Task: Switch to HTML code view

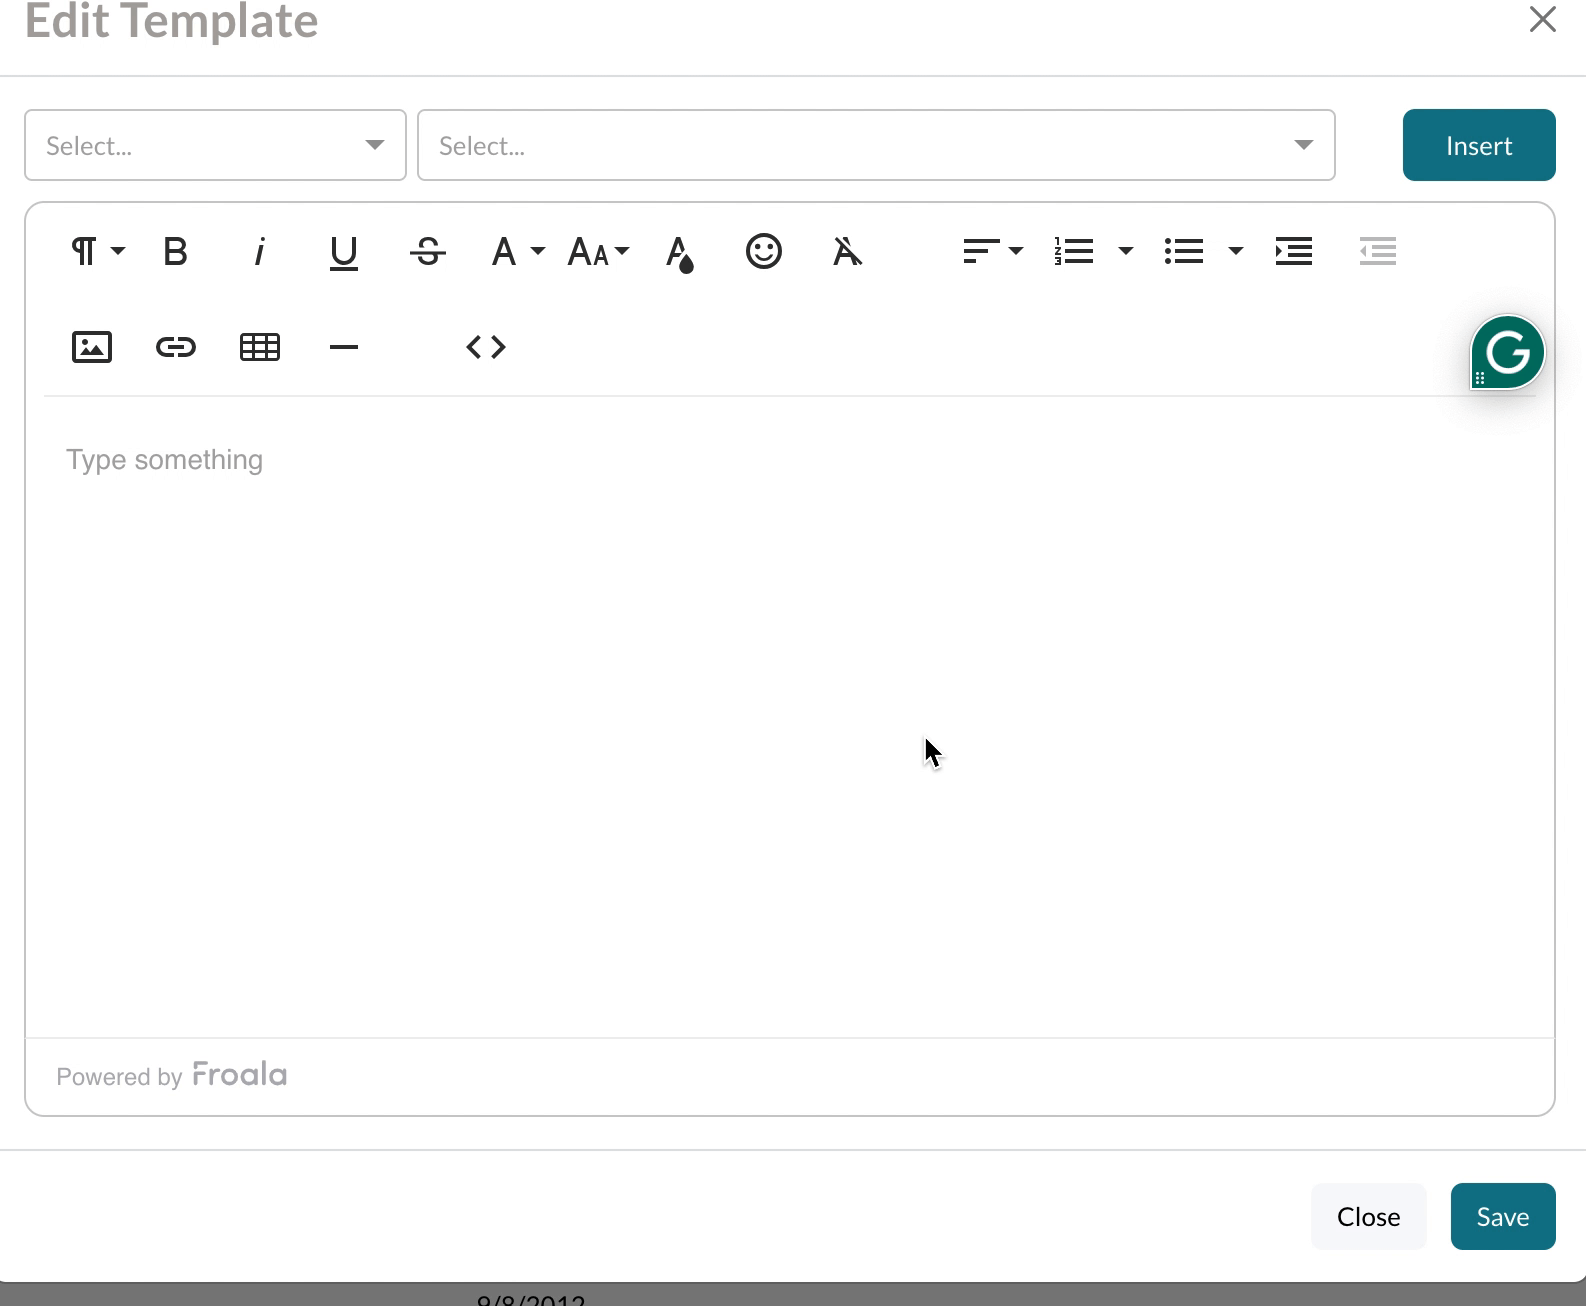Action: 486,347
